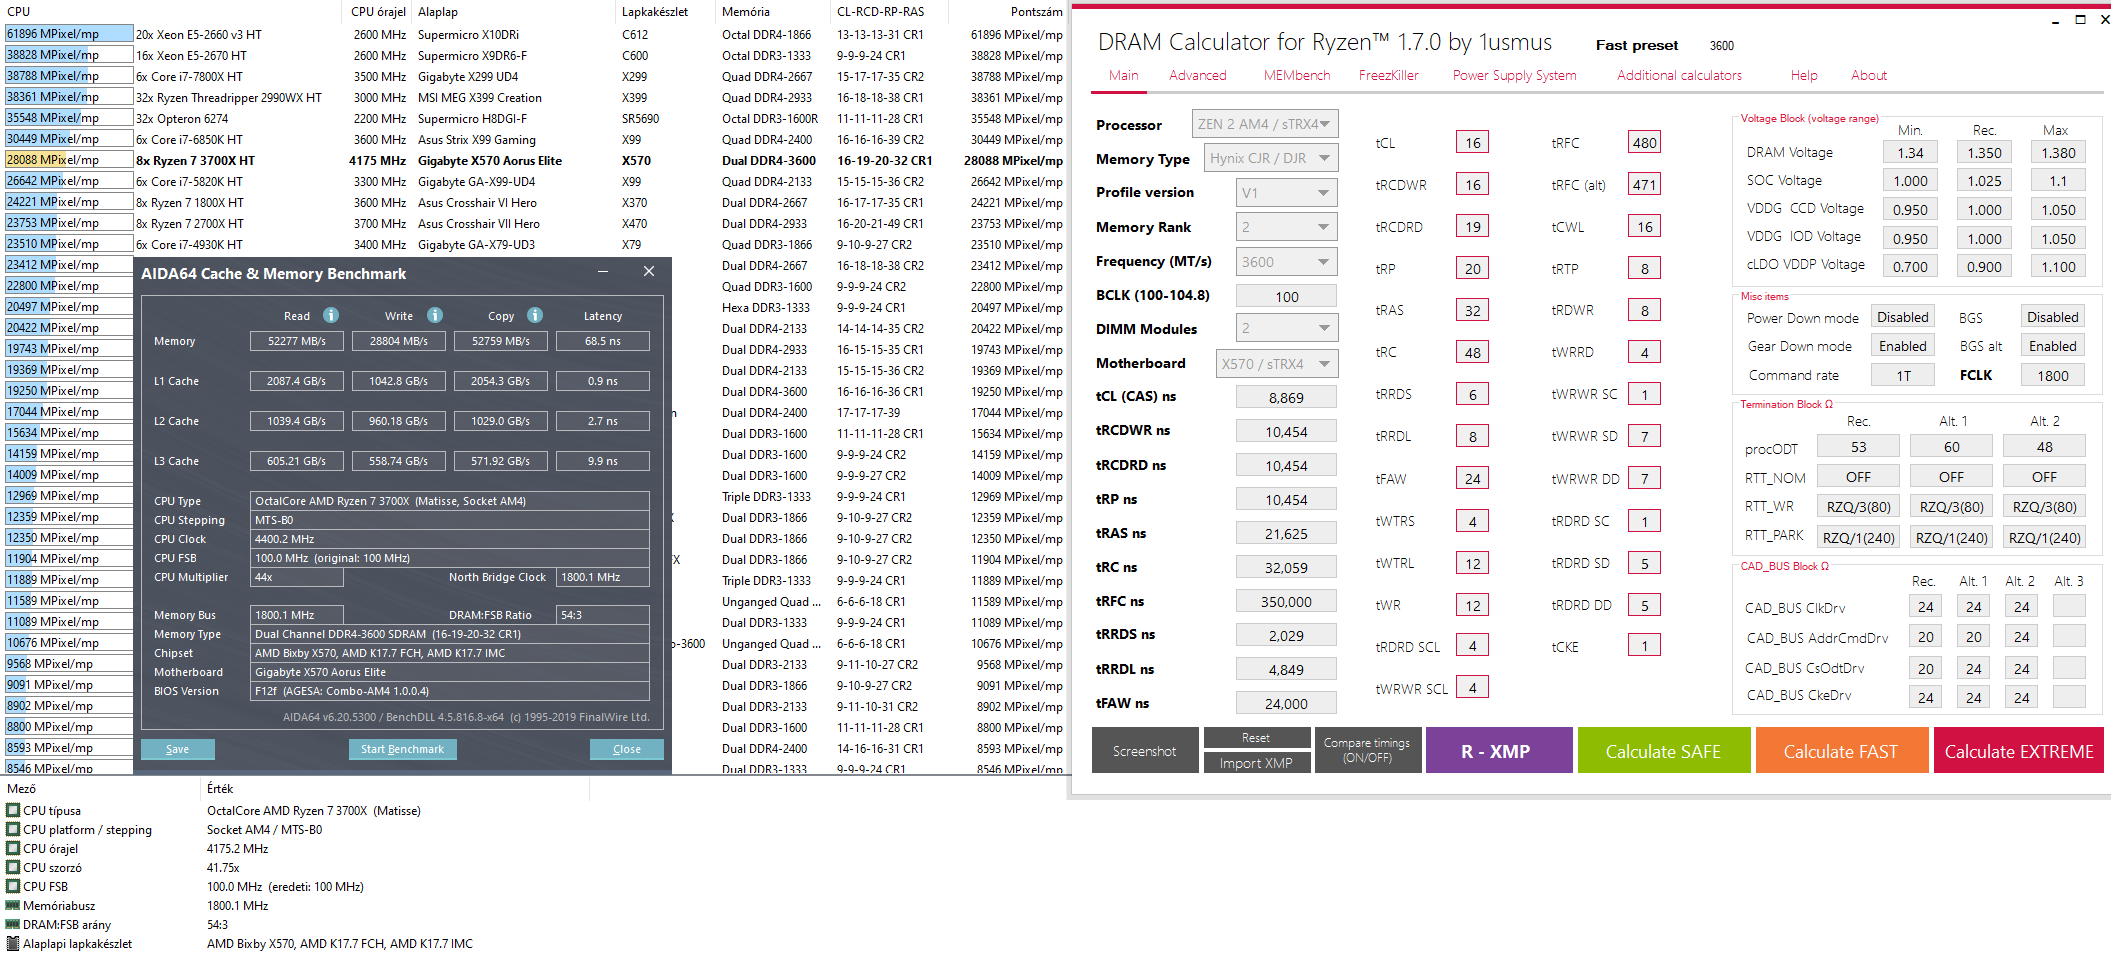Screen dimensions: 2111x957
Task: Click the tCL value field showing 16
Action: coord(1472,142)
